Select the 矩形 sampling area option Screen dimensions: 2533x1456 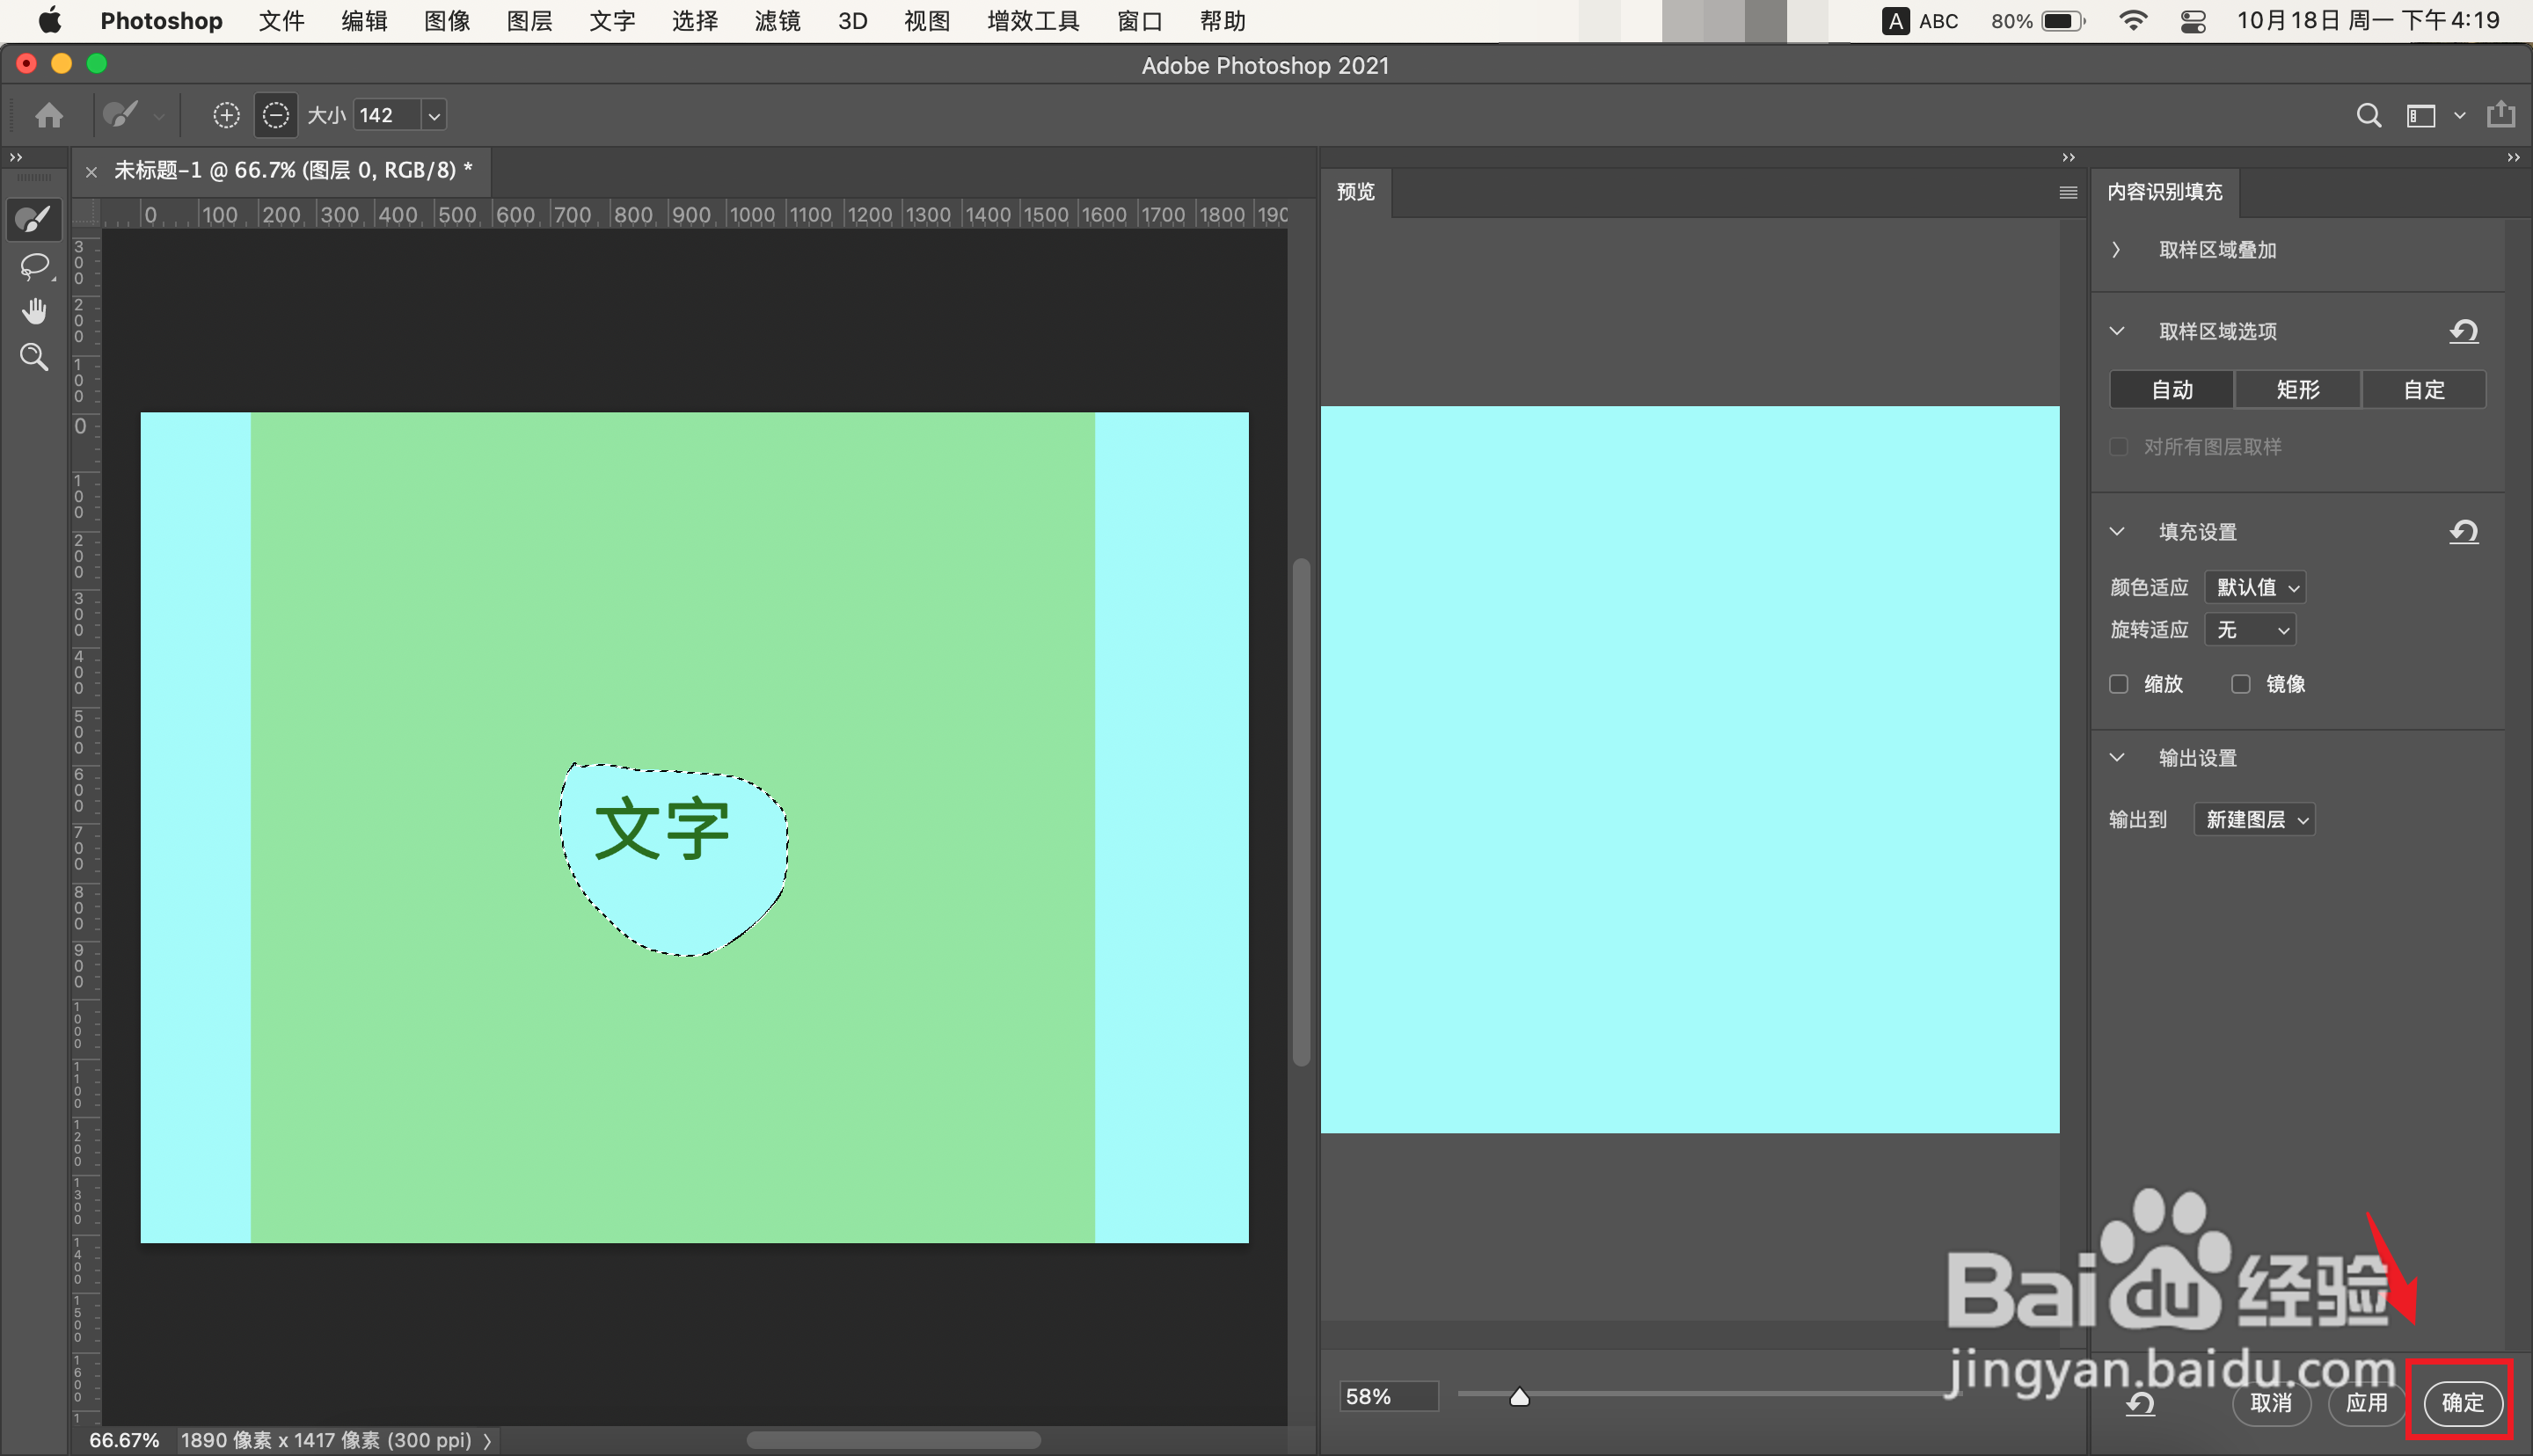click(2297, 390)
